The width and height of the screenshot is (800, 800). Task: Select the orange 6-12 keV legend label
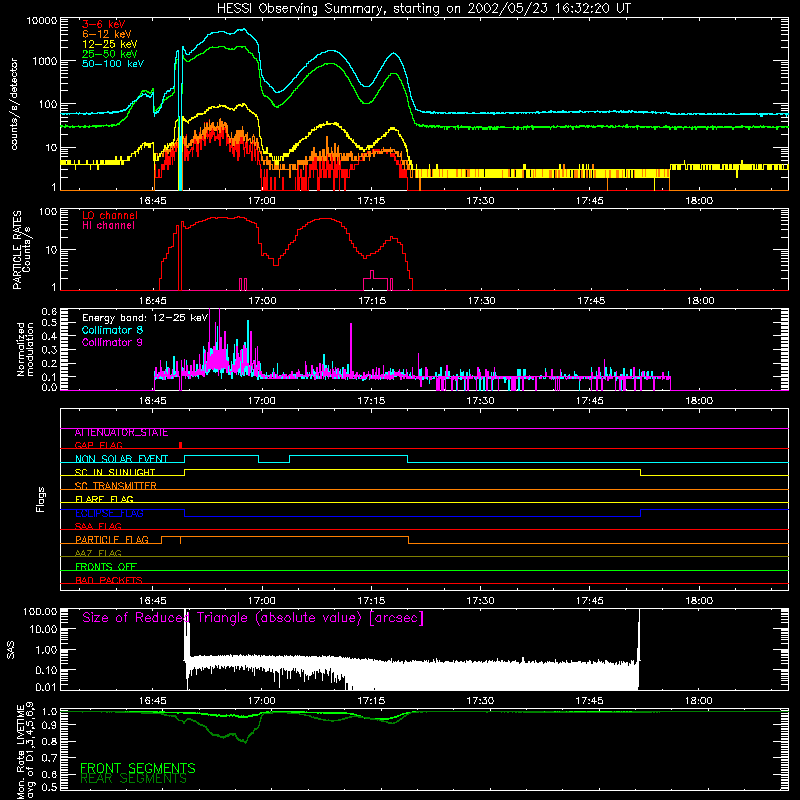[x=107, y=34]
